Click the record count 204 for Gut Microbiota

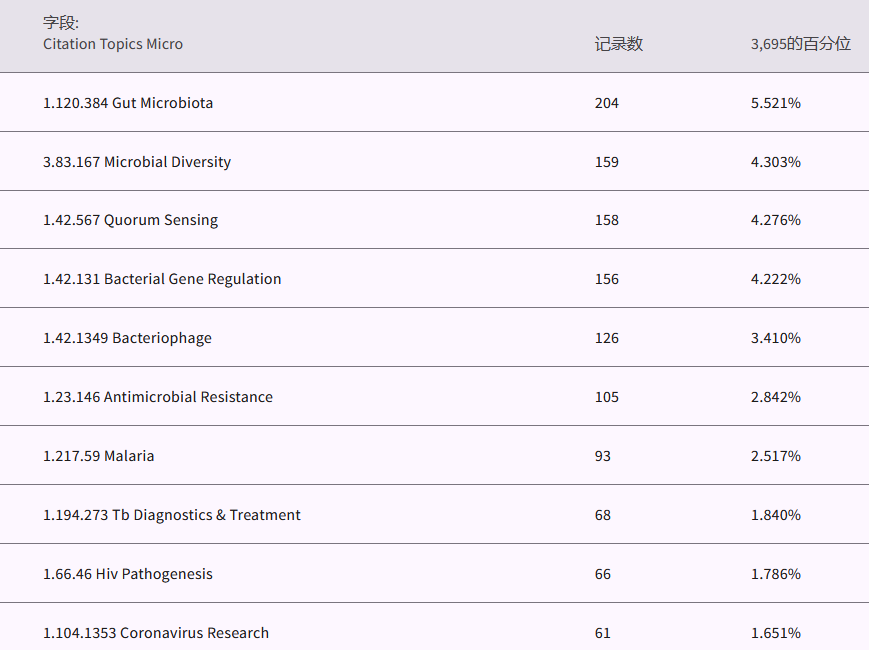[607, 103]
